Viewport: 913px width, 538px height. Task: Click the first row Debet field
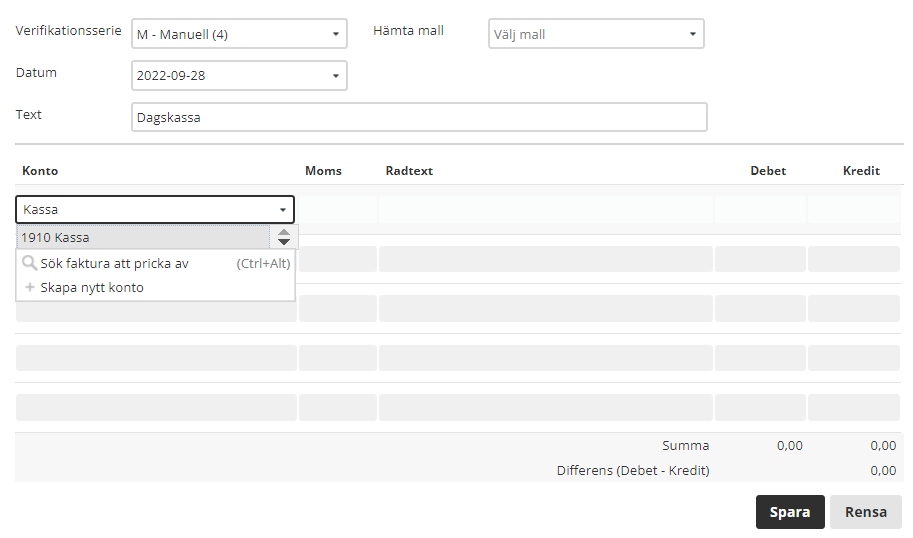(x=760, y=210)
